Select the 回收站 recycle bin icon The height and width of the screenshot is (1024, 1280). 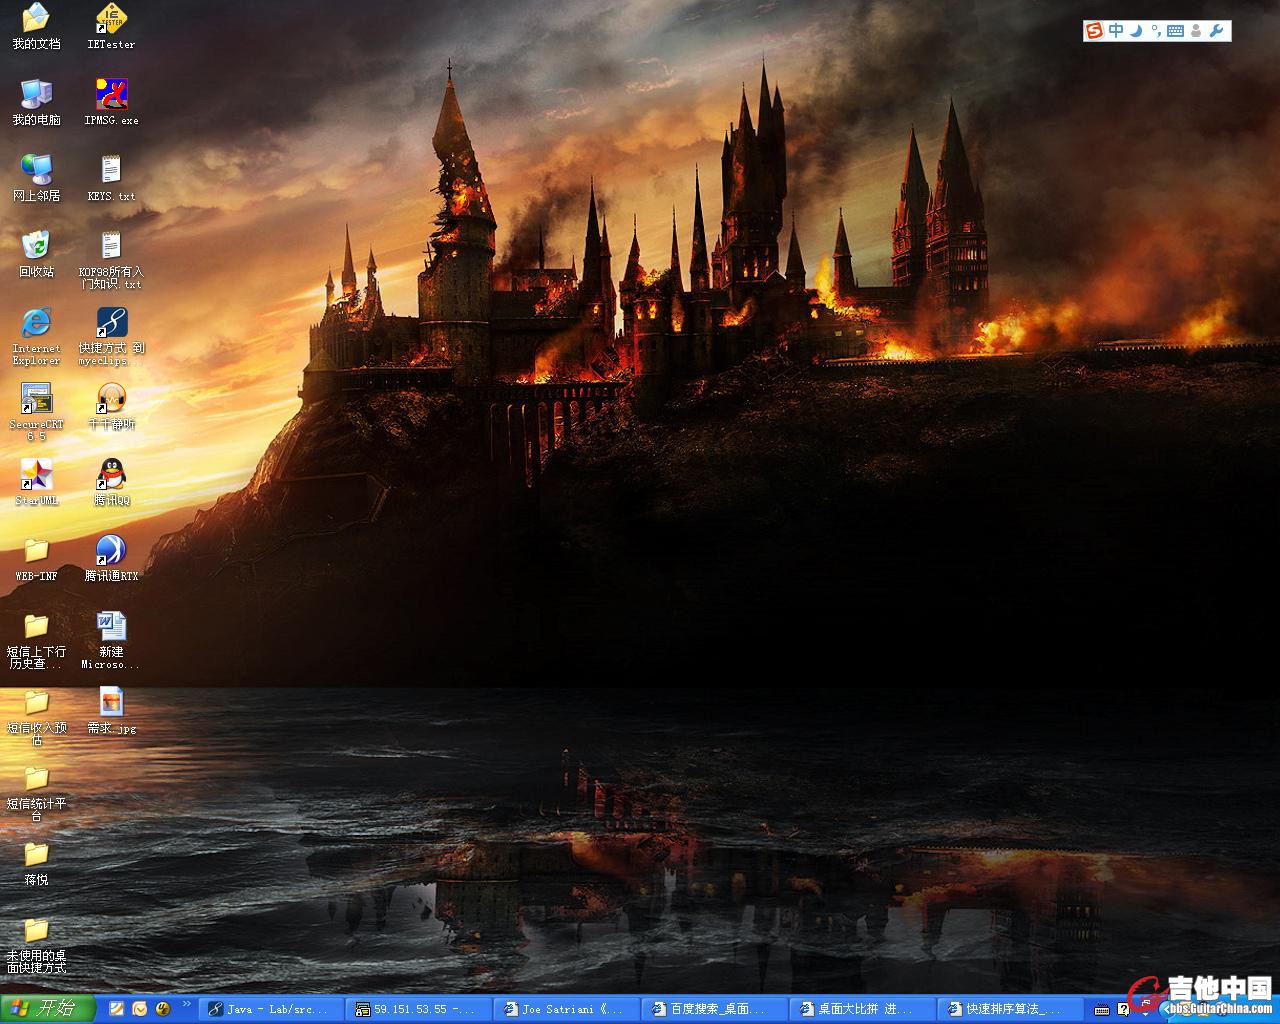(36, 245)
